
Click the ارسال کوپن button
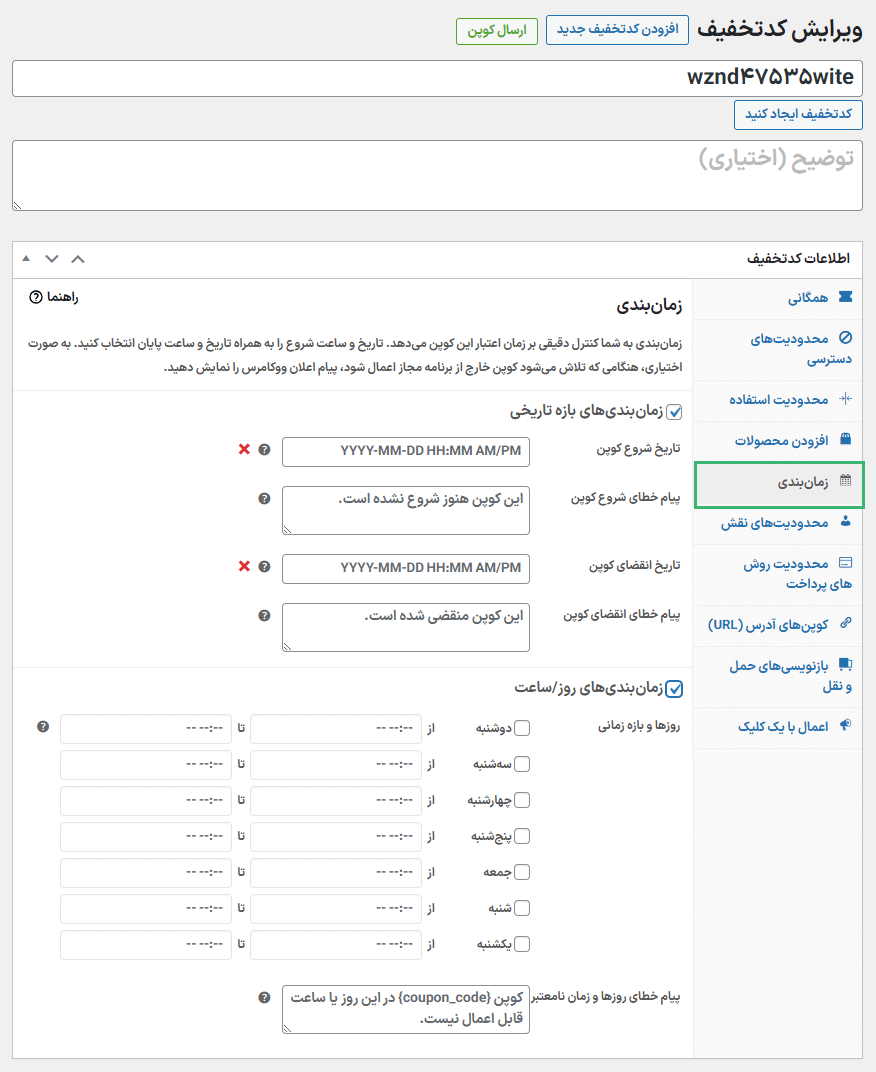tap(497, 31)
